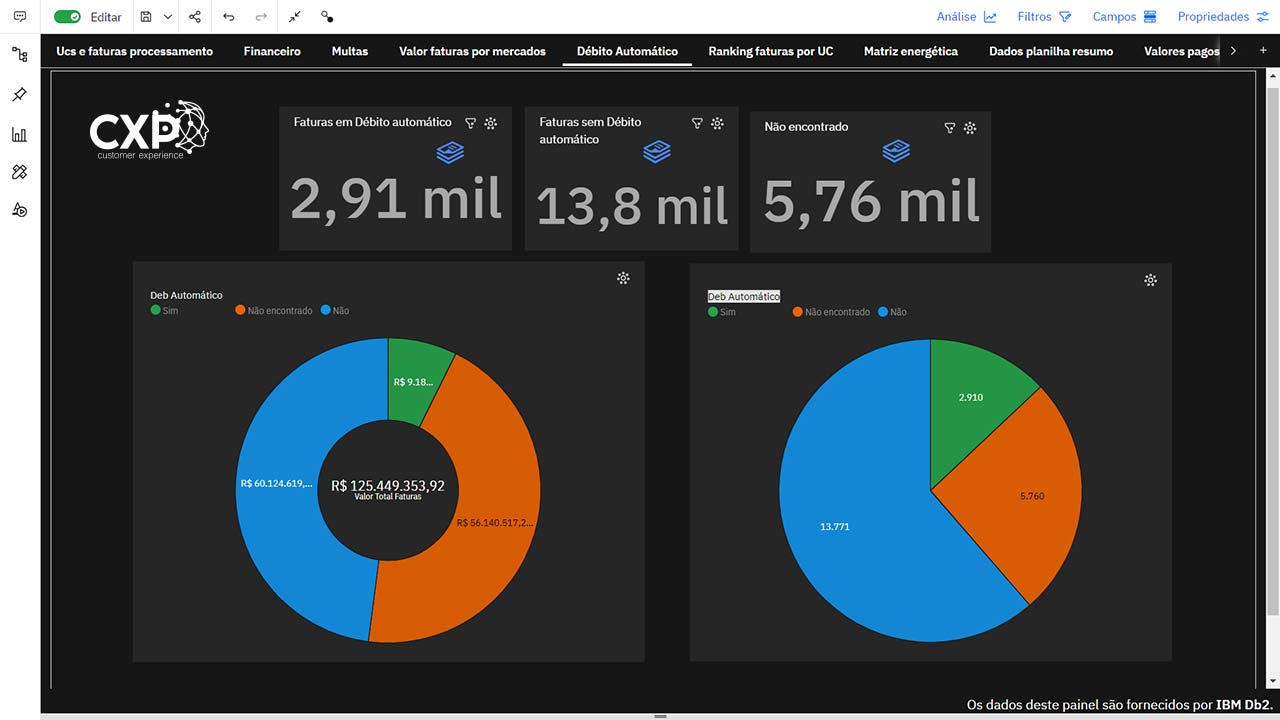The image size is (1280, 720).
Task: Toggle Não encontrado legend in pie chart
Action: pos(831,312)
